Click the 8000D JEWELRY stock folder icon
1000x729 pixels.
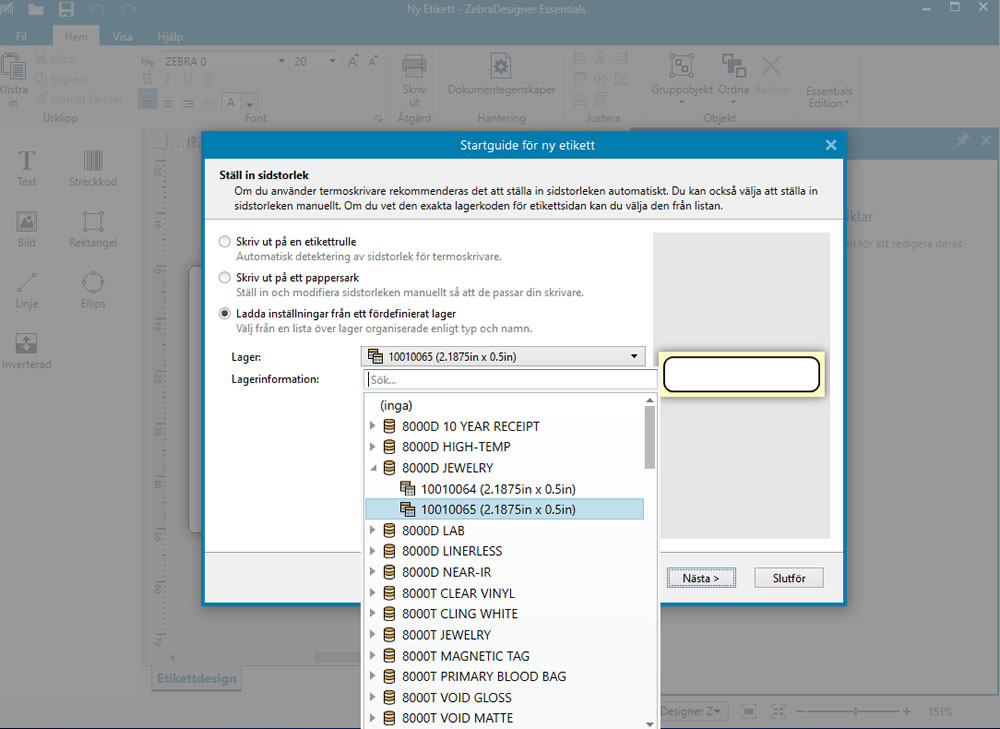tap(389, 468)
